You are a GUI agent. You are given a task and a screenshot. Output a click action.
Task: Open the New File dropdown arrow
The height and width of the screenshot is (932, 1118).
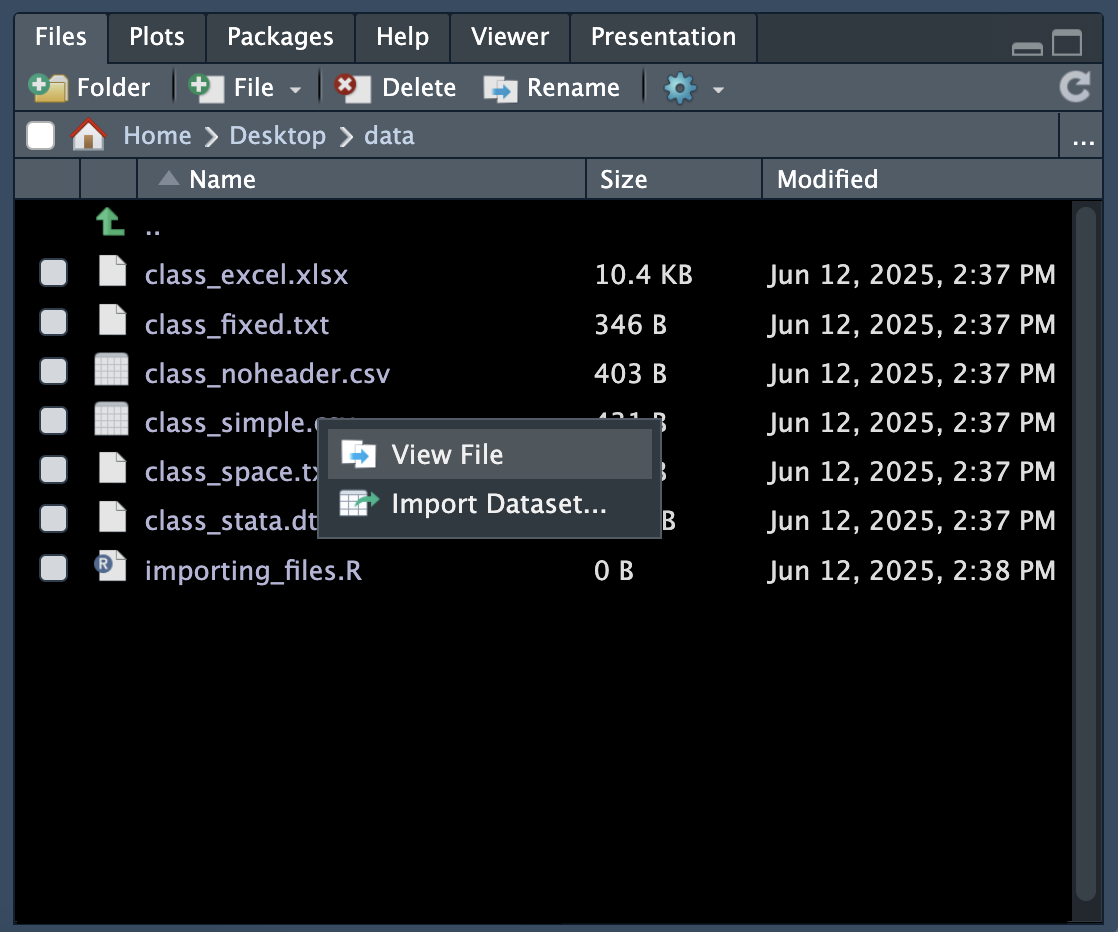point(295,90)
